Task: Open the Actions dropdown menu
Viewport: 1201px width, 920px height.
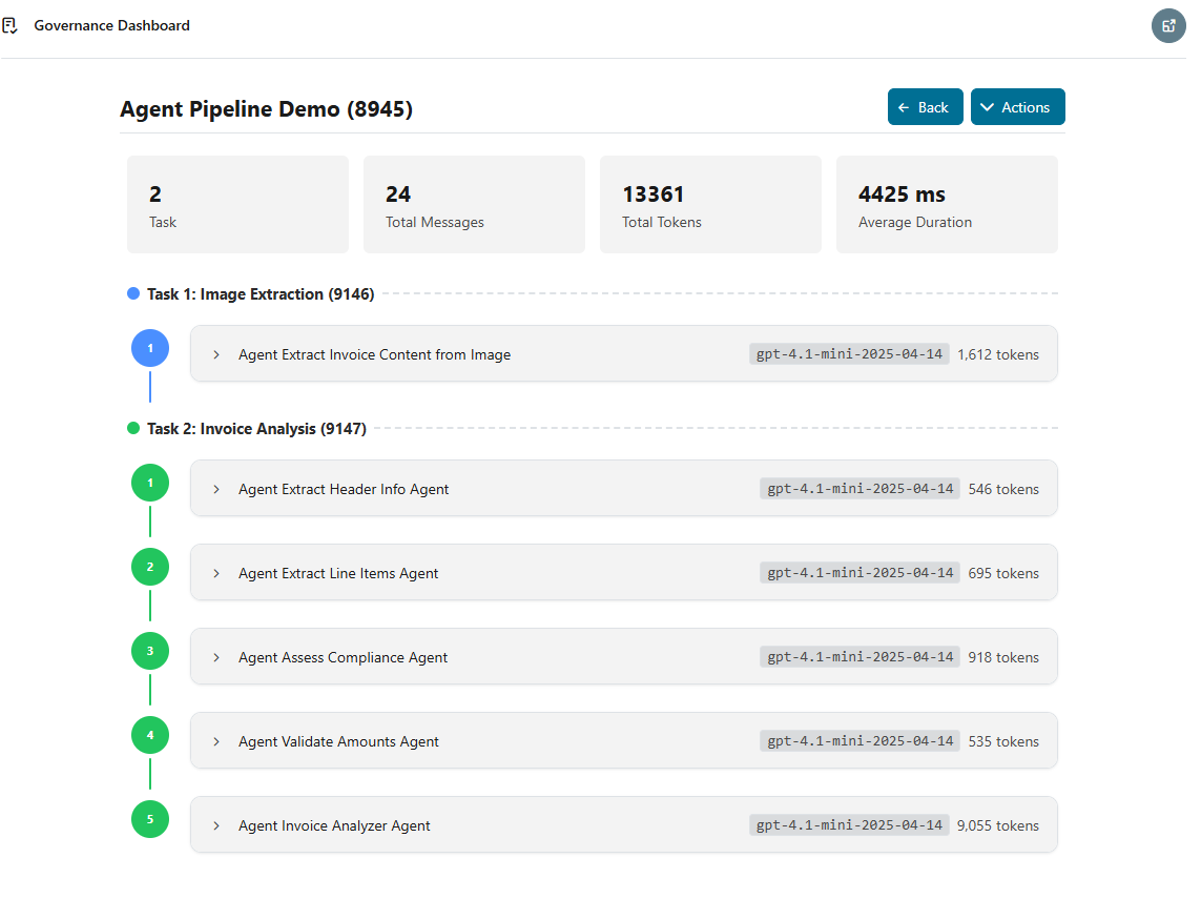Action: pyautogui.click(x=1017, y=107)
